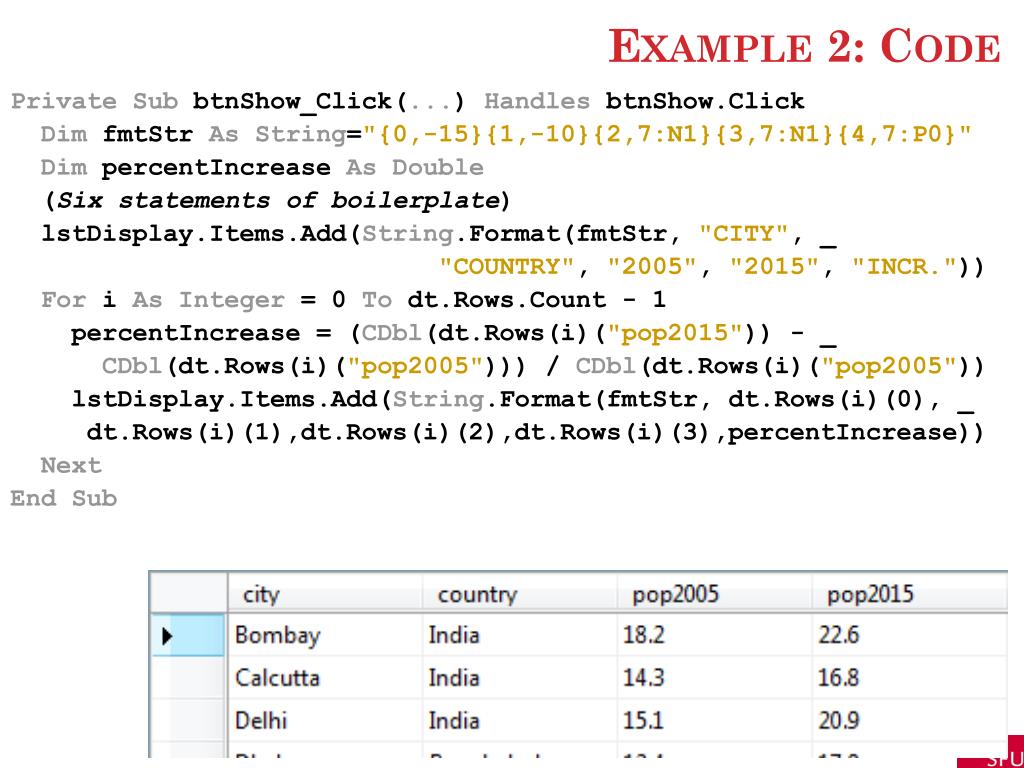The height and width of the screenshot is (768, 1024).
Task: Click the India cell in the Calcutta row
Action: pyautogui.click(x=519, y=677)
